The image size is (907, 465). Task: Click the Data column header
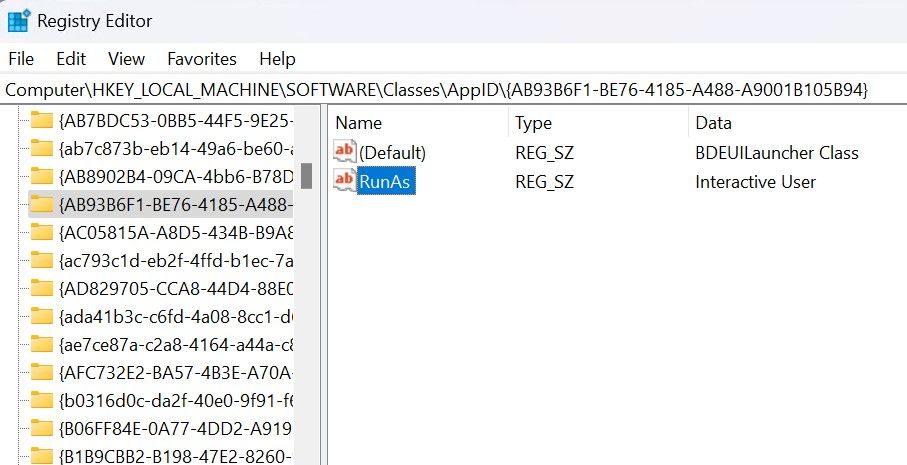(713, 123)
